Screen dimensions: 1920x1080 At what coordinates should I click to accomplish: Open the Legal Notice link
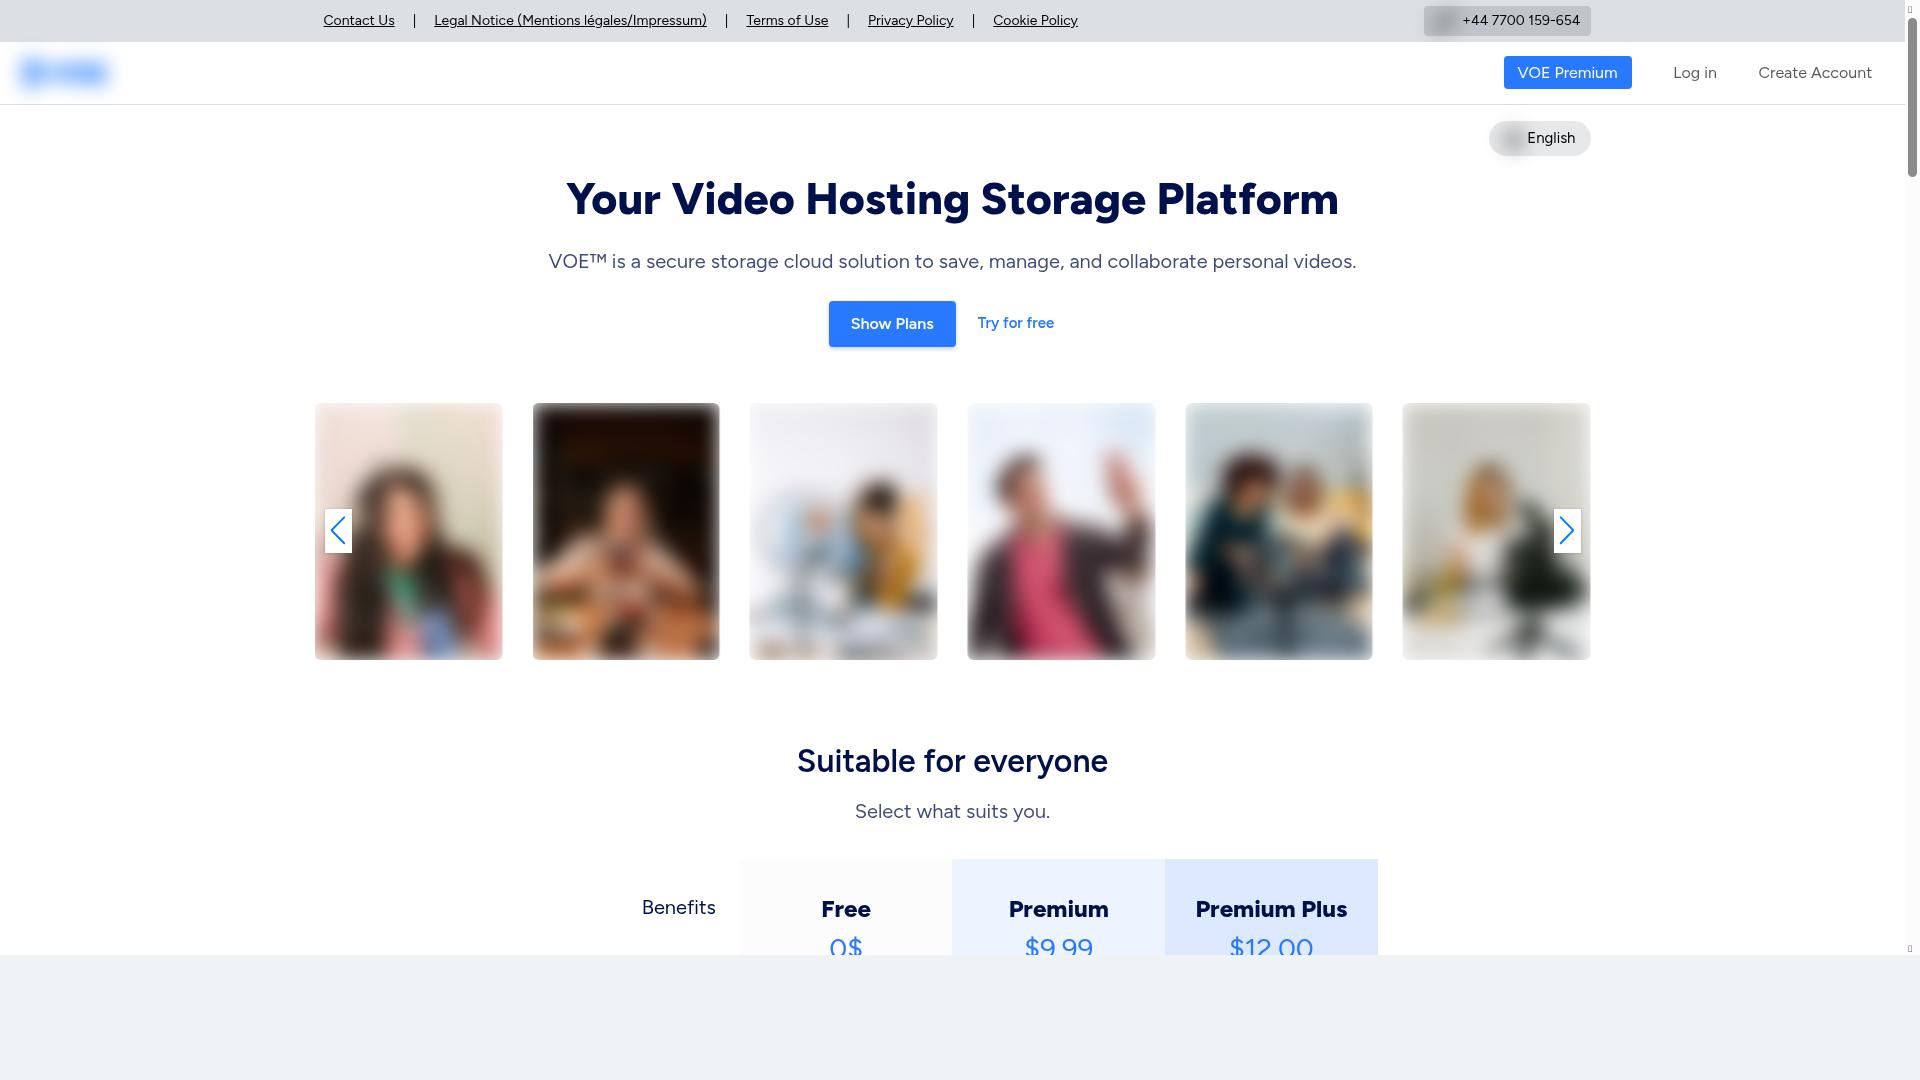(x=570, y=21)
